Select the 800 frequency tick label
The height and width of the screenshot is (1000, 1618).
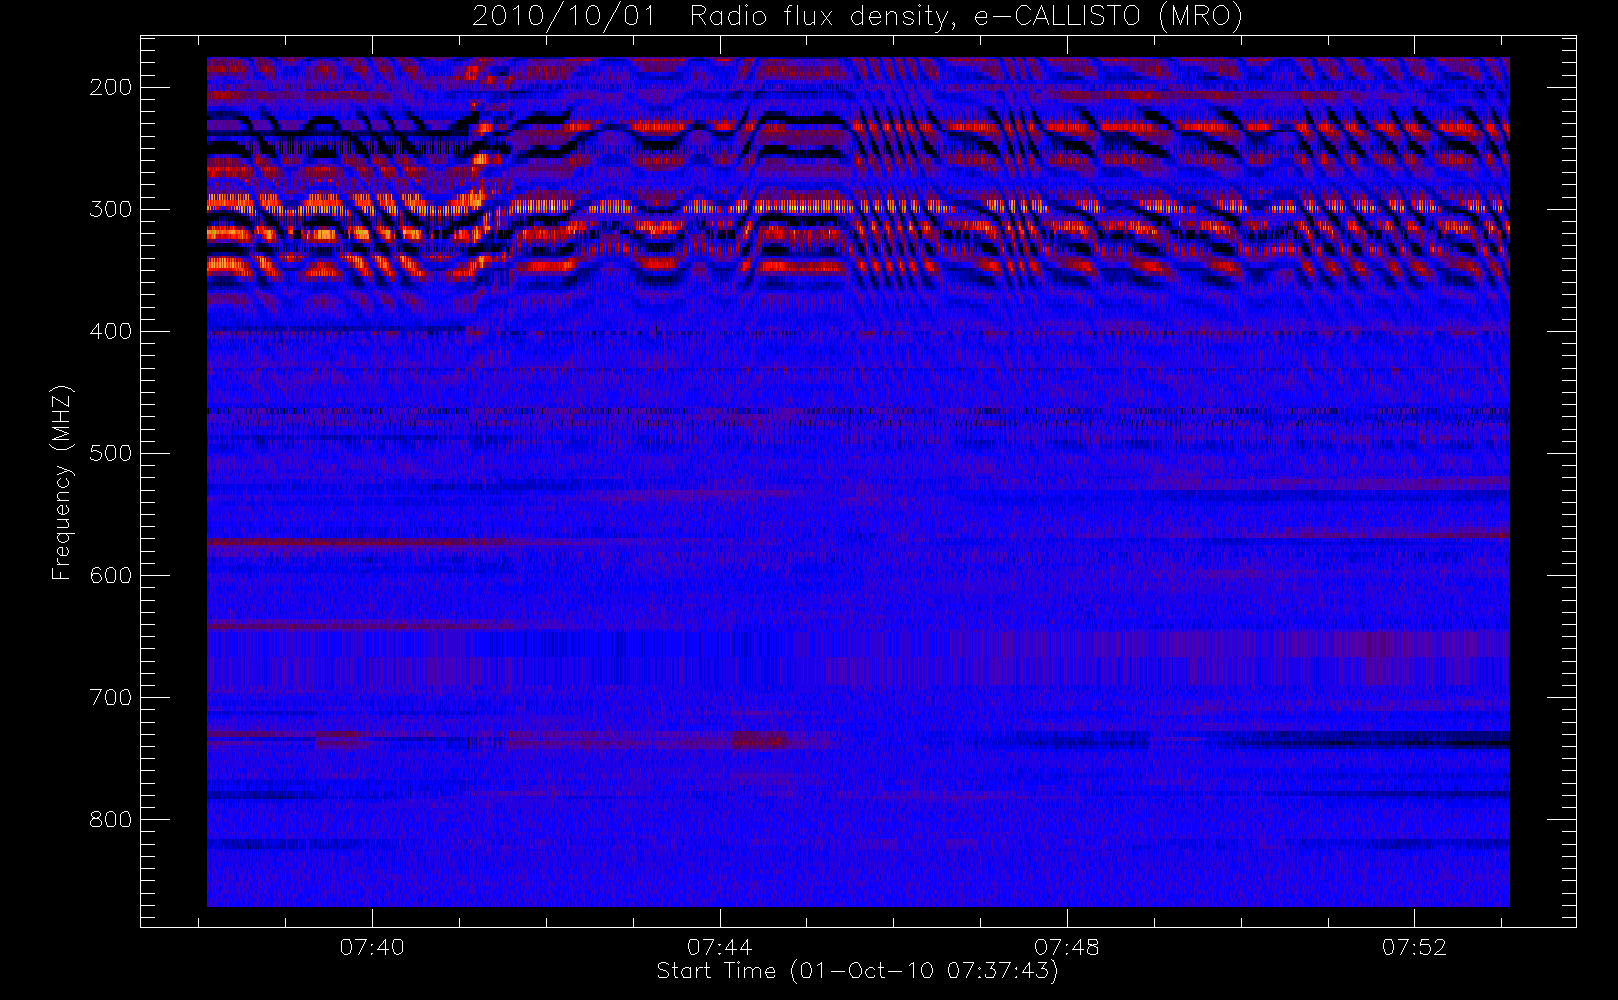tap(111, 819)
